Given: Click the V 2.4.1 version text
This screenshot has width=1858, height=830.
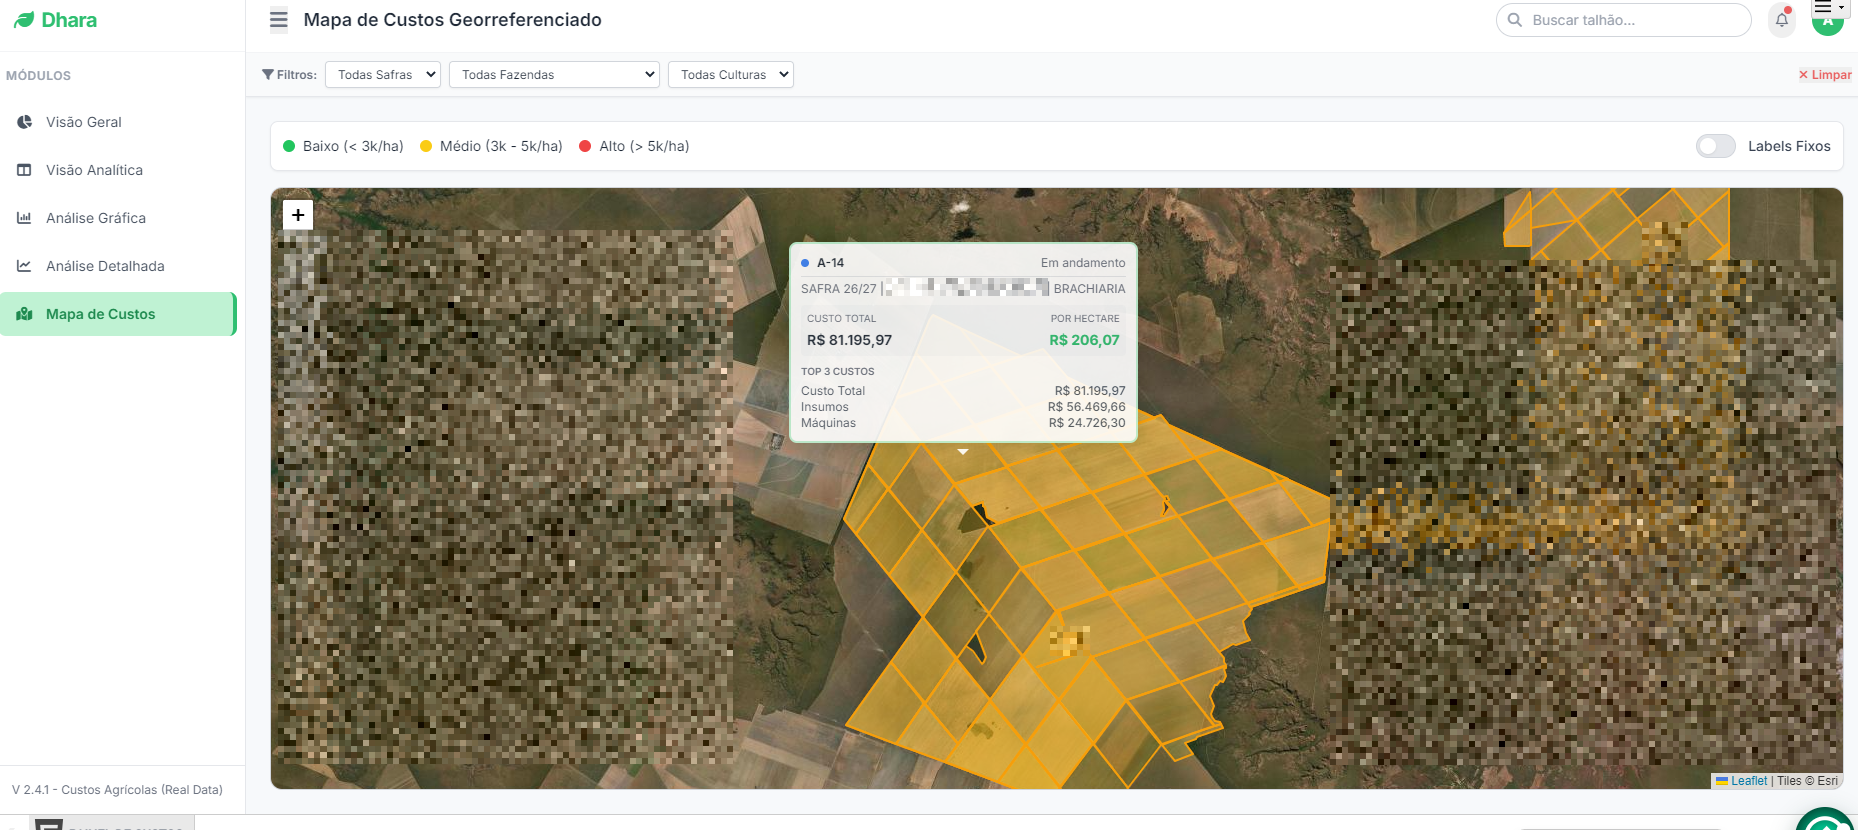Looking at the screenshot, I should [x=117, y=790].
